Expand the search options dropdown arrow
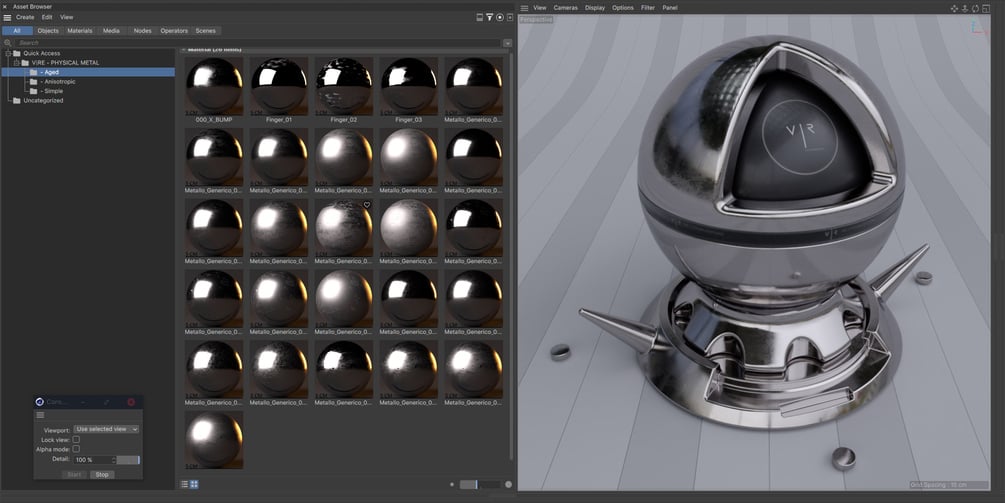Screen dimensions: 1005x503 point(508,43)
